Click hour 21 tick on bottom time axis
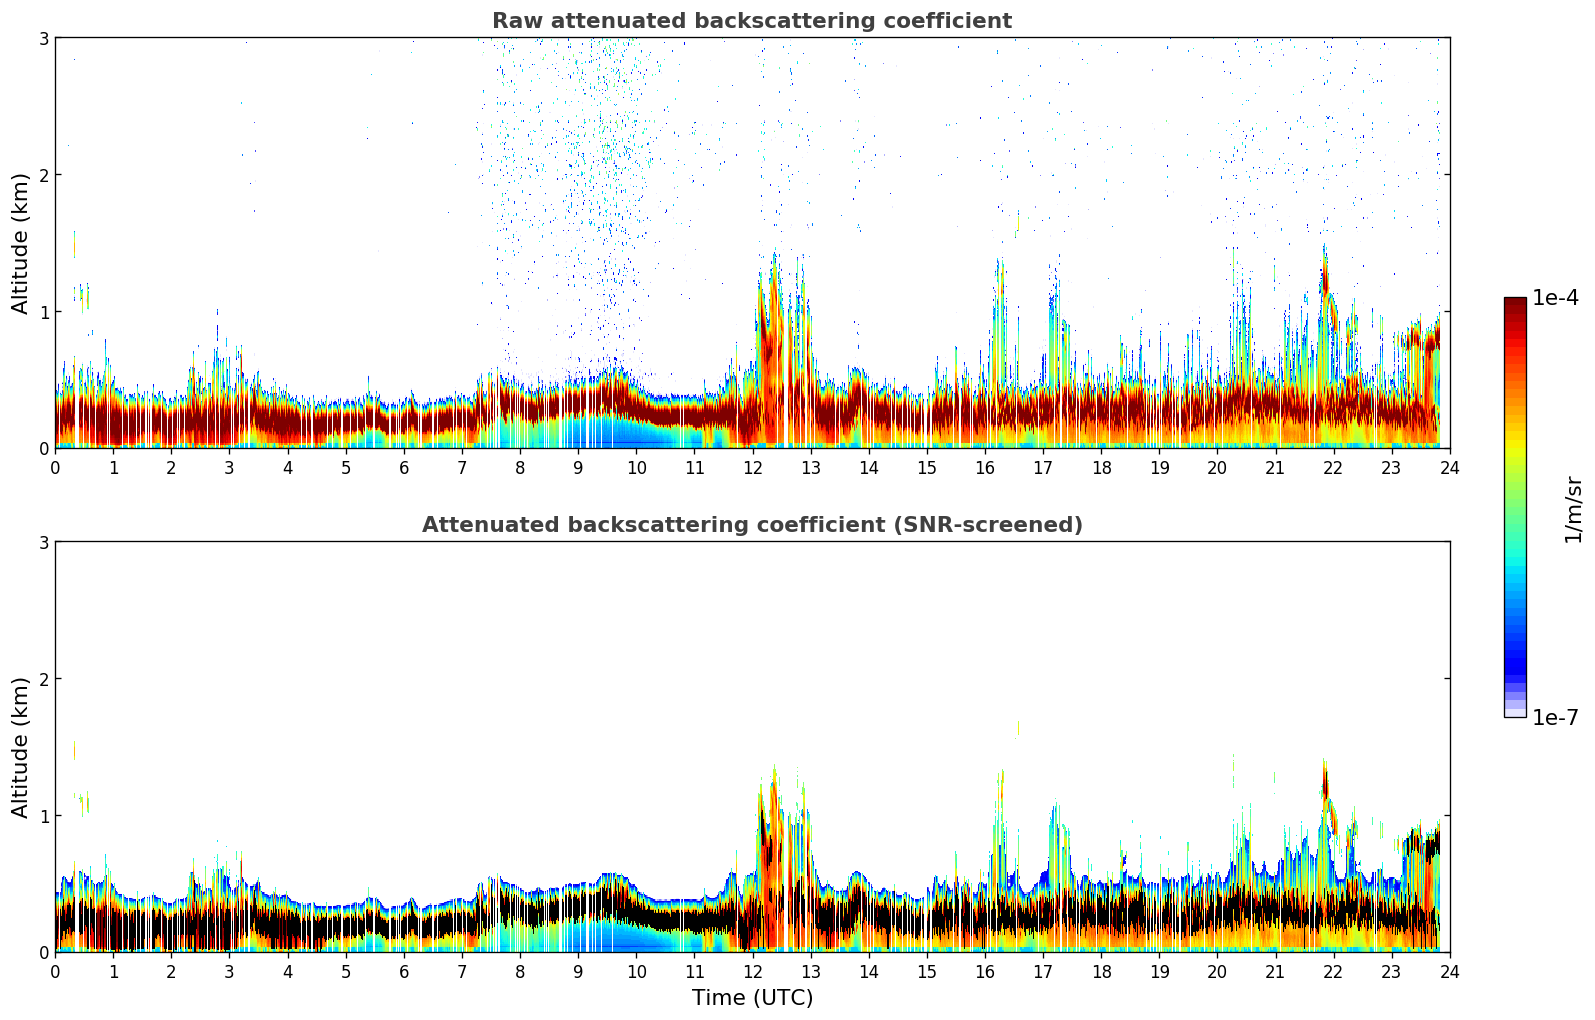 click(x=1275, y=971)
